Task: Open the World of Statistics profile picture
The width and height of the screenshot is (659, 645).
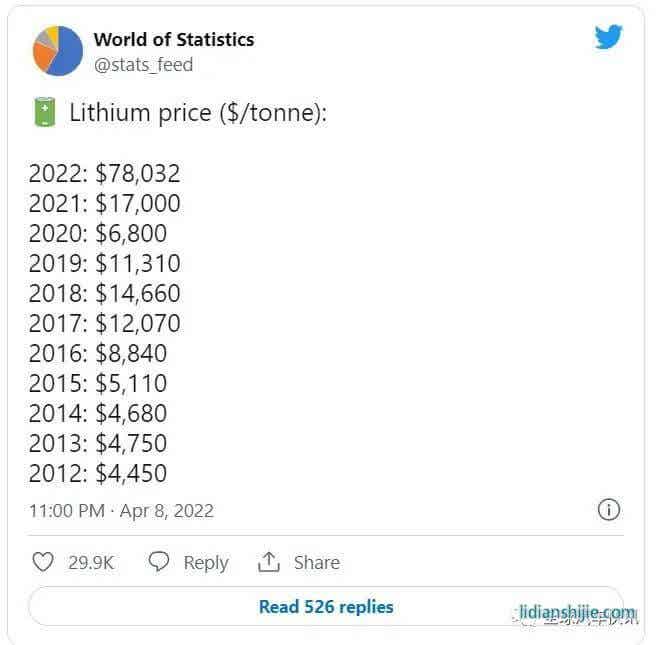Action: point(58,50)
